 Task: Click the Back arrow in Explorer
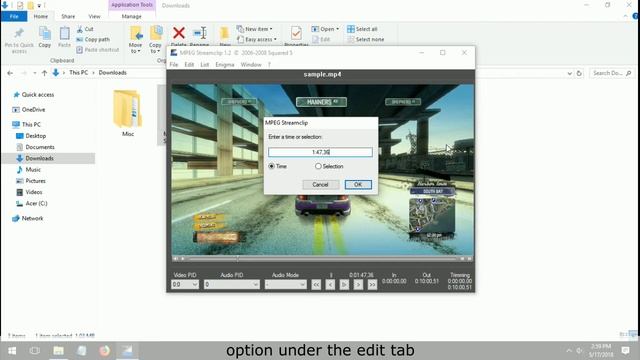tap(10, 73)
